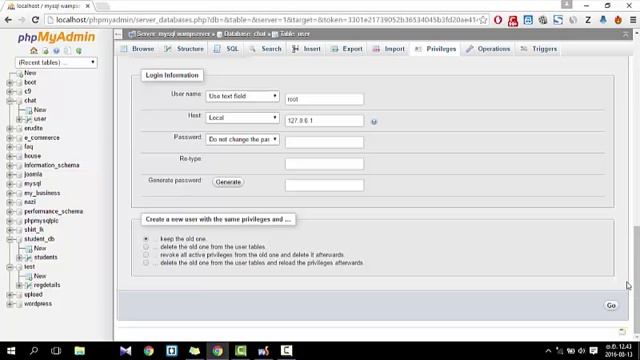Image resolution: width=640 pixels, height=360 pixels.
Task: Open the Password 'Do not change' dropdown
Action: 242,140
